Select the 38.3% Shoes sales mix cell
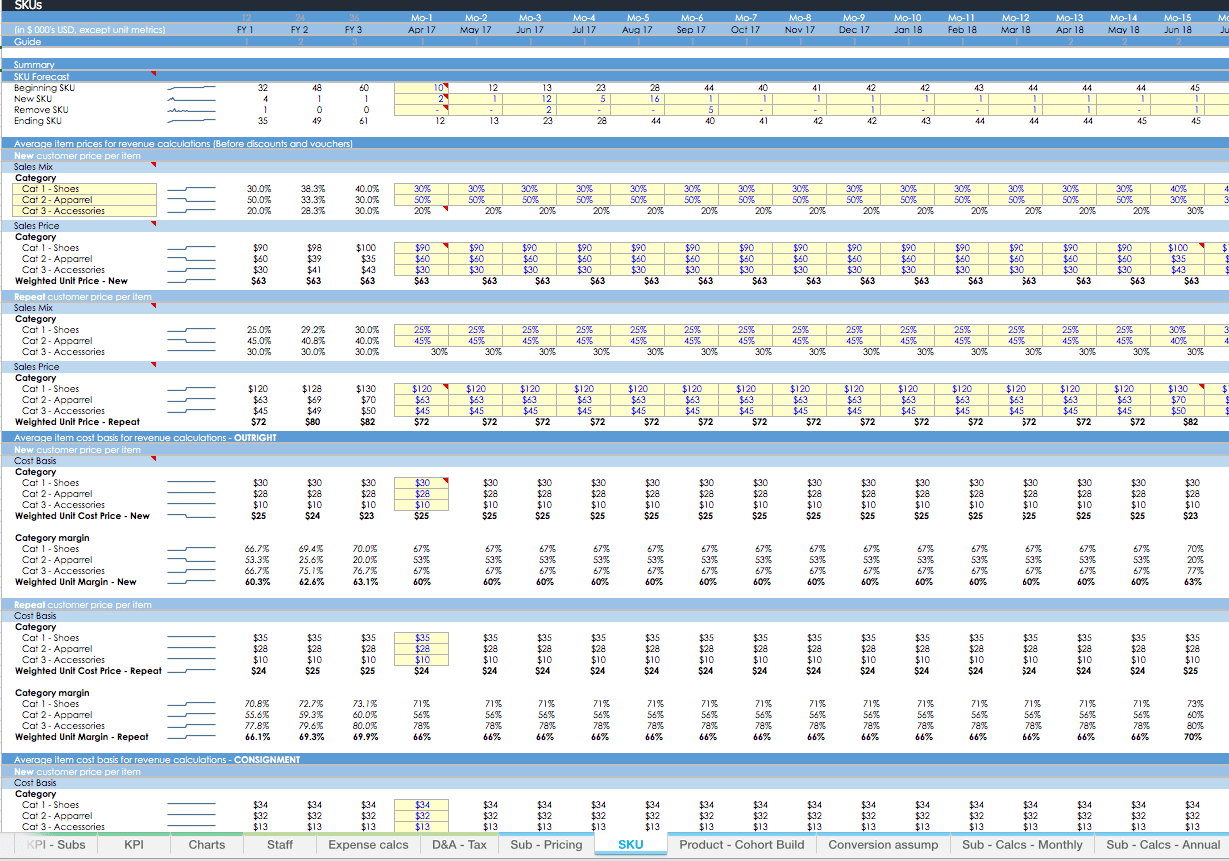Viewport: 1229px width, 861px height. (313, 188)
